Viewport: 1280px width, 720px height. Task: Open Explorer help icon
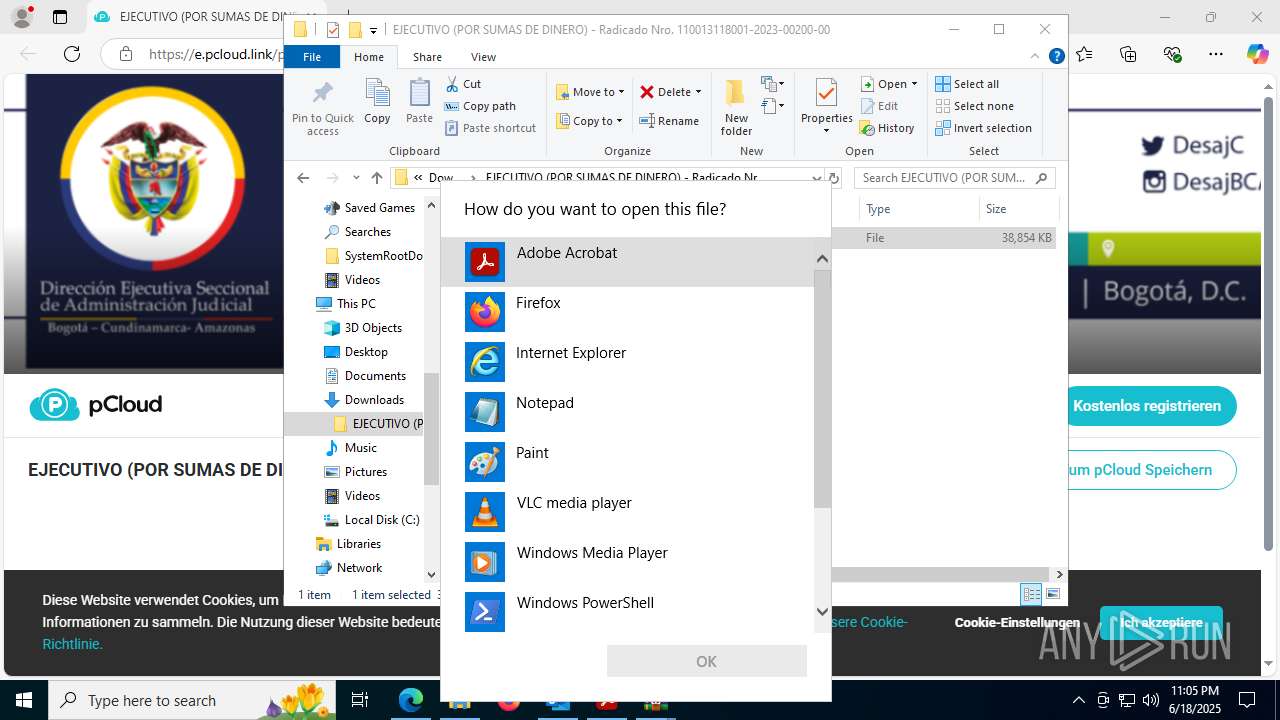[x=1056, y=57]
